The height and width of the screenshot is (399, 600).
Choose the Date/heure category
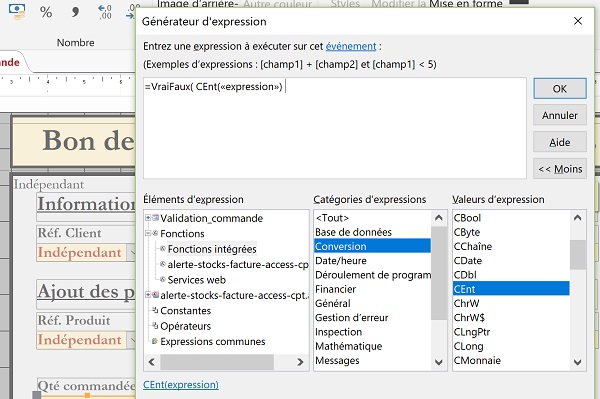tap(372, 261)
